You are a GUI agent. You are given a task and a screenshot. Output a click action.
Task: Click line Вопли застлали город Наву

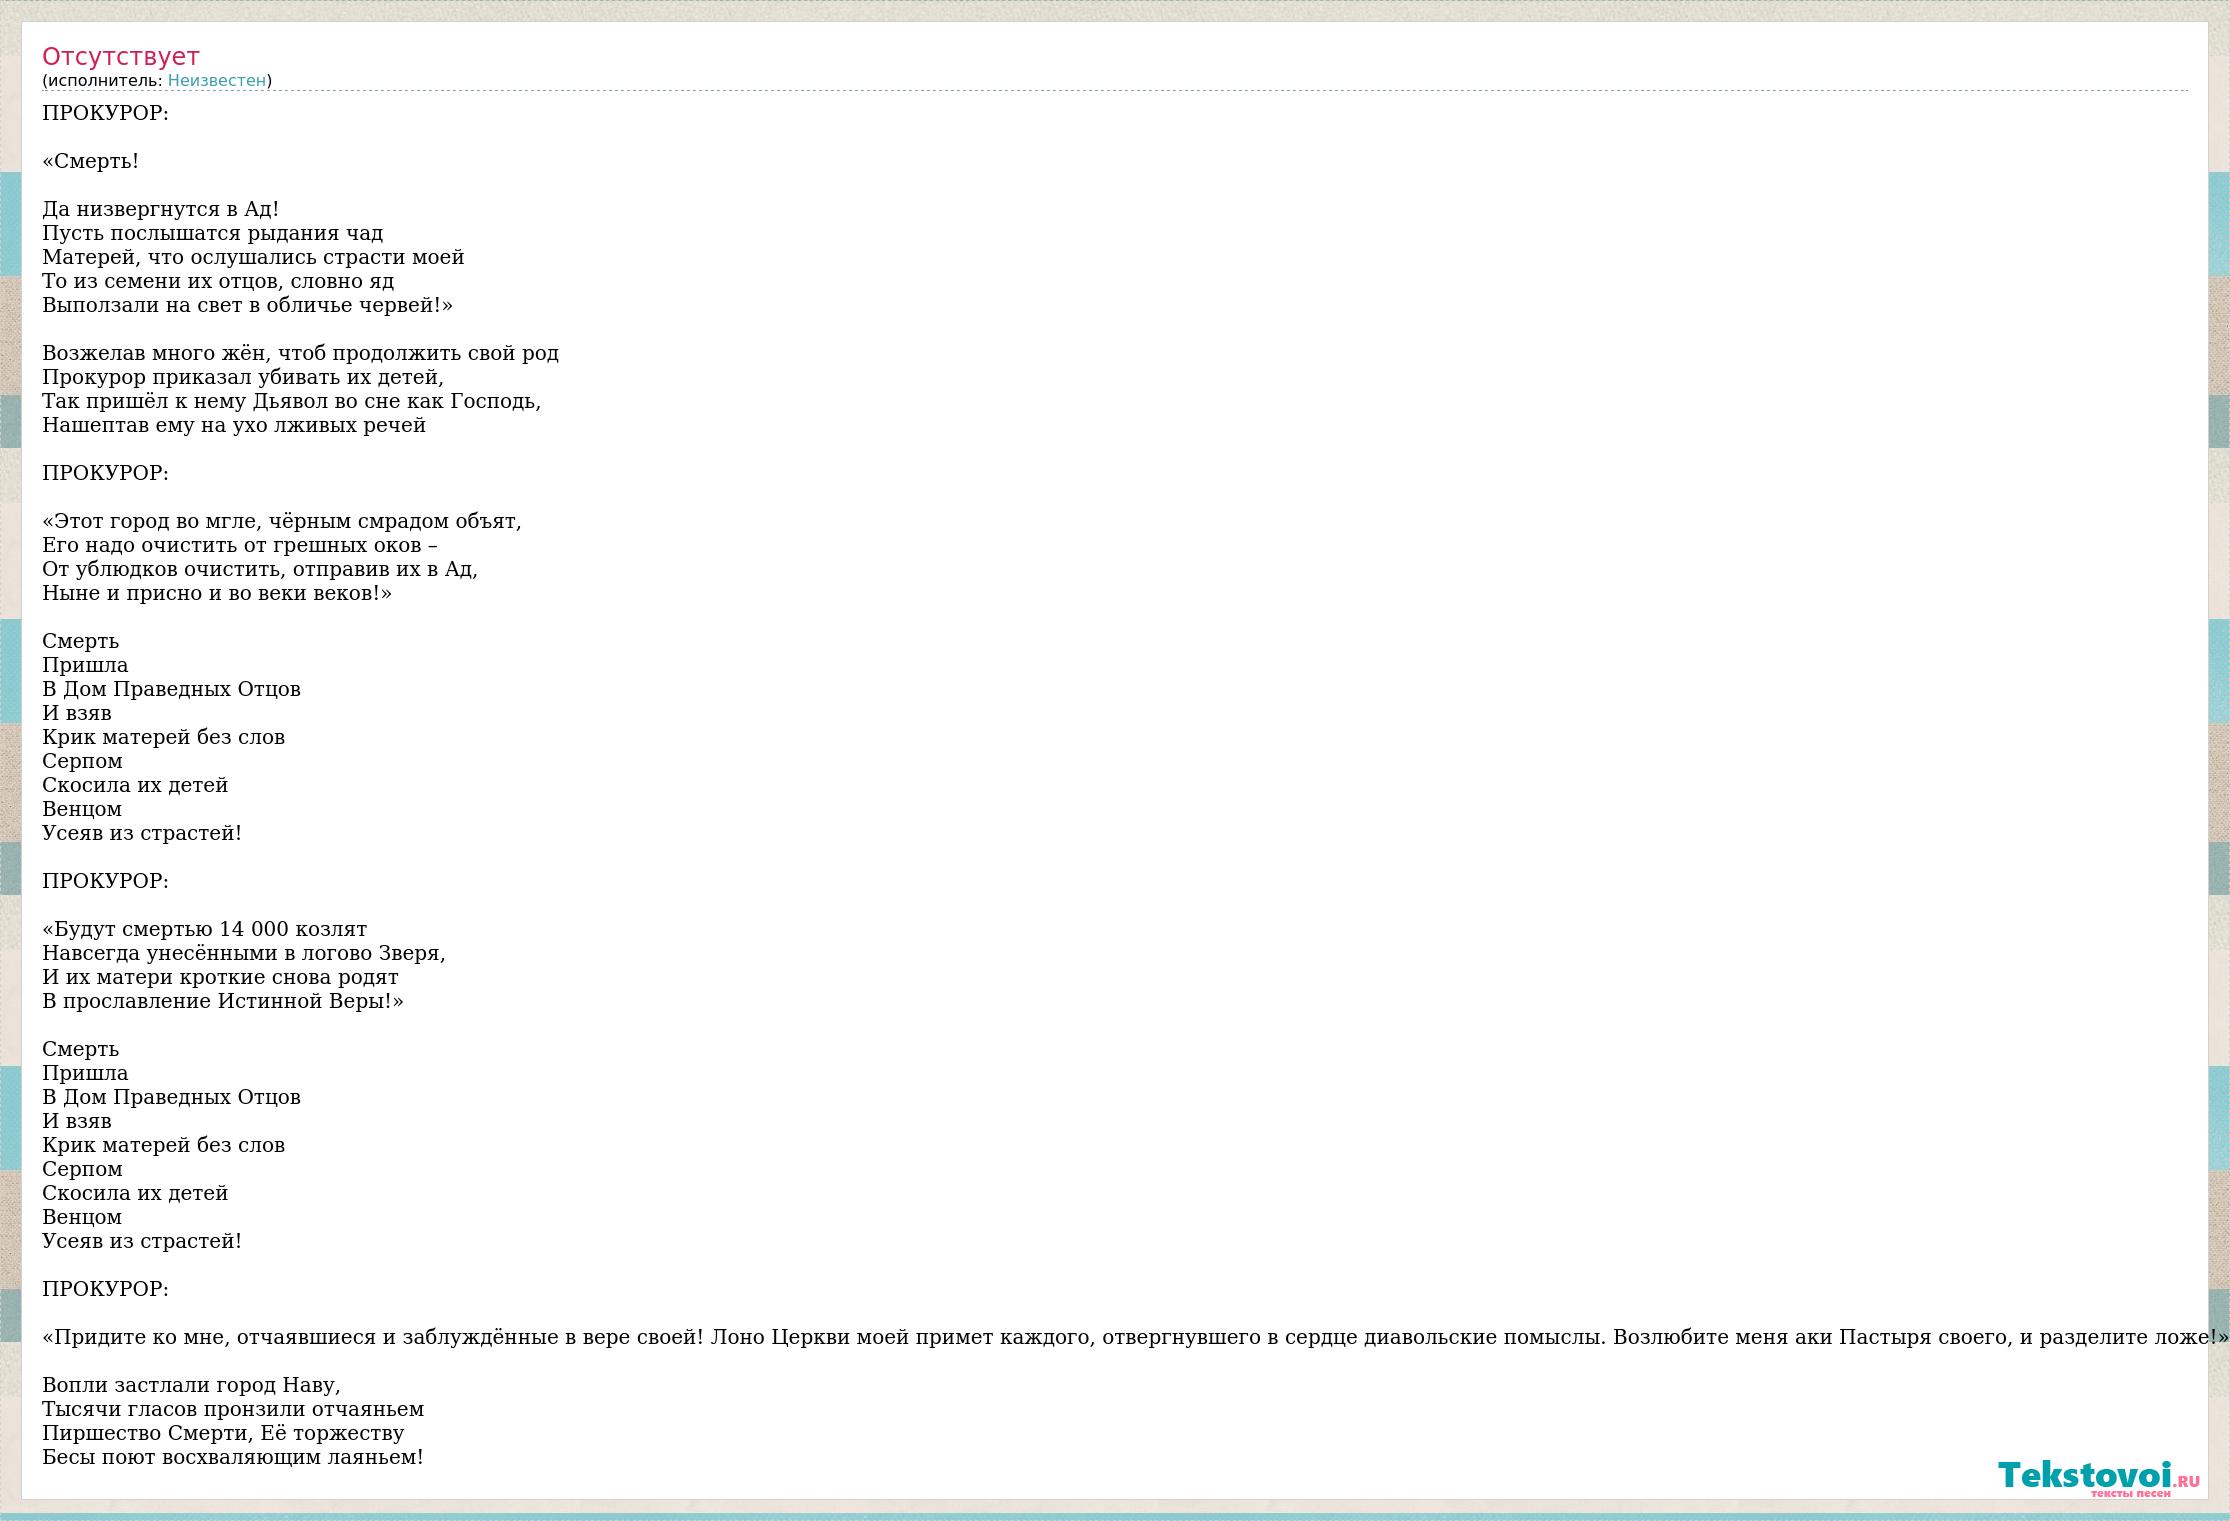point(192,1385)
